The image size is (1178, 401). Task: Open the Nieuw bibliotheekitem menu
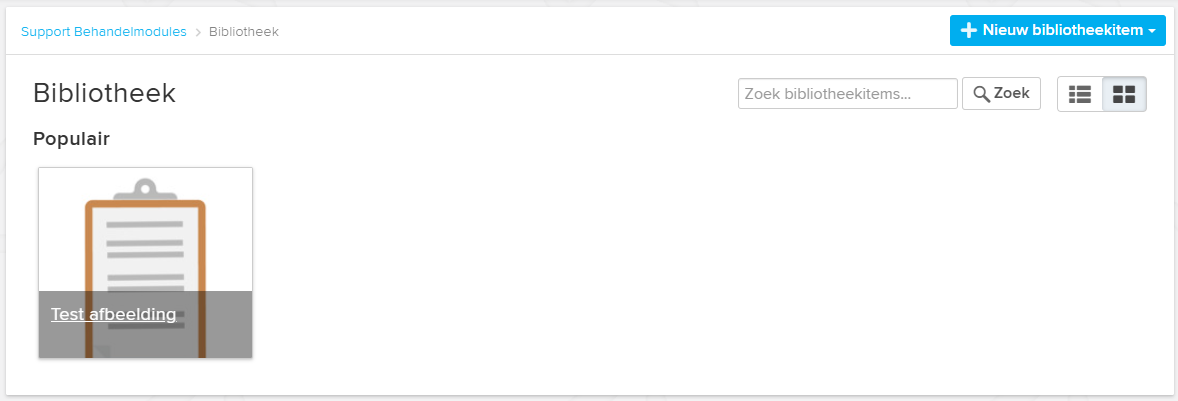click(x=1057, y=30)
